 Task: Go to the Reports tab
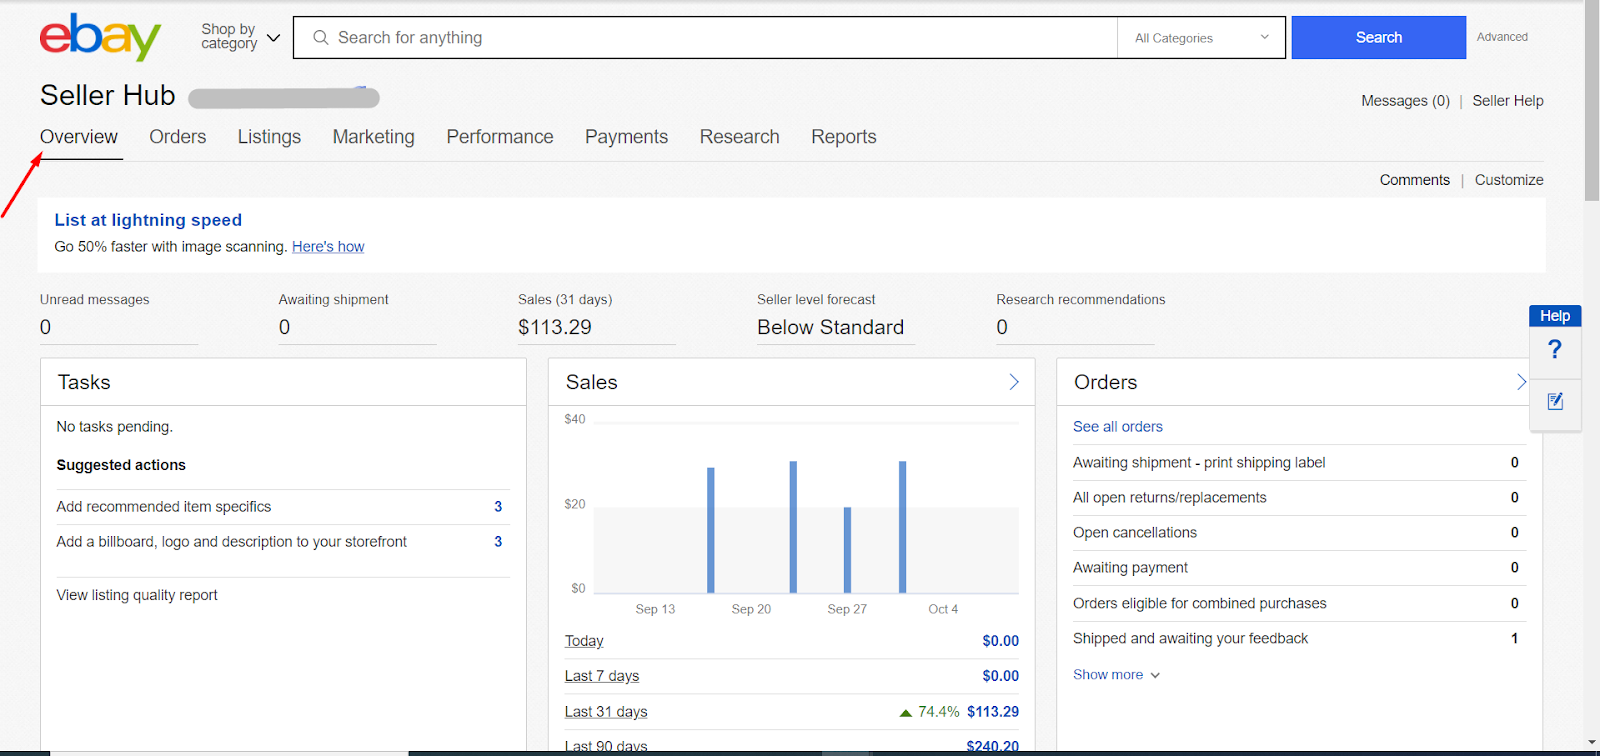(x=844, y=137)
